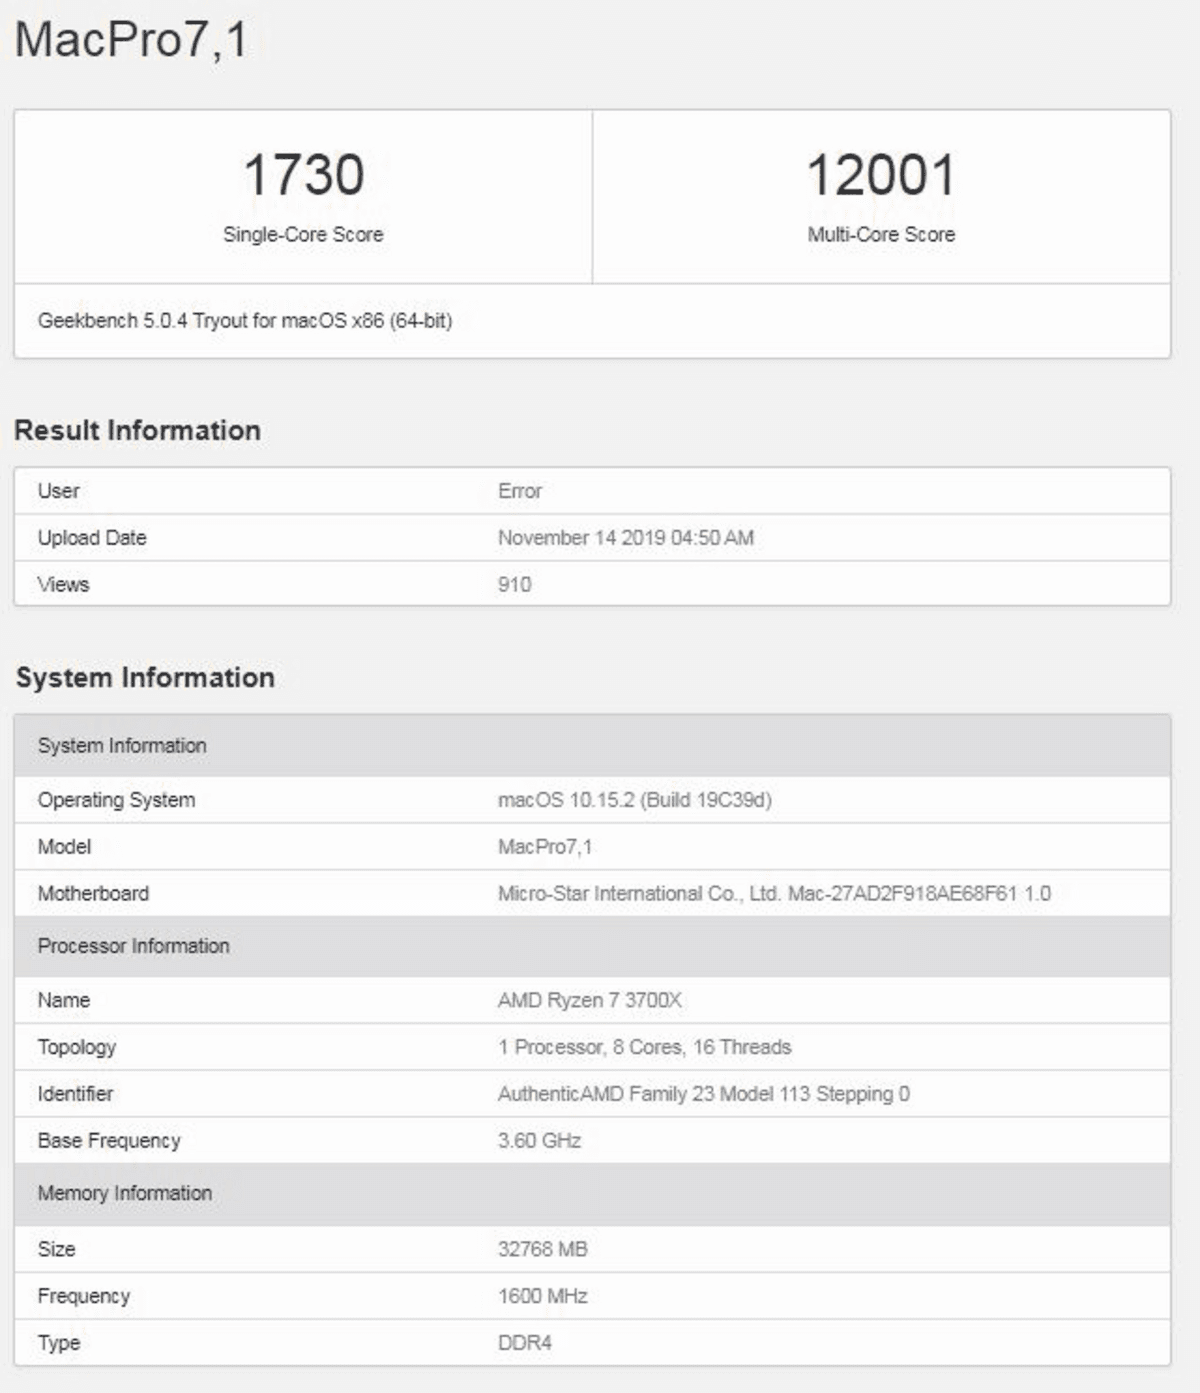Open the user named Error
Screen dimensions: 1200x1393
pos(520,491)
